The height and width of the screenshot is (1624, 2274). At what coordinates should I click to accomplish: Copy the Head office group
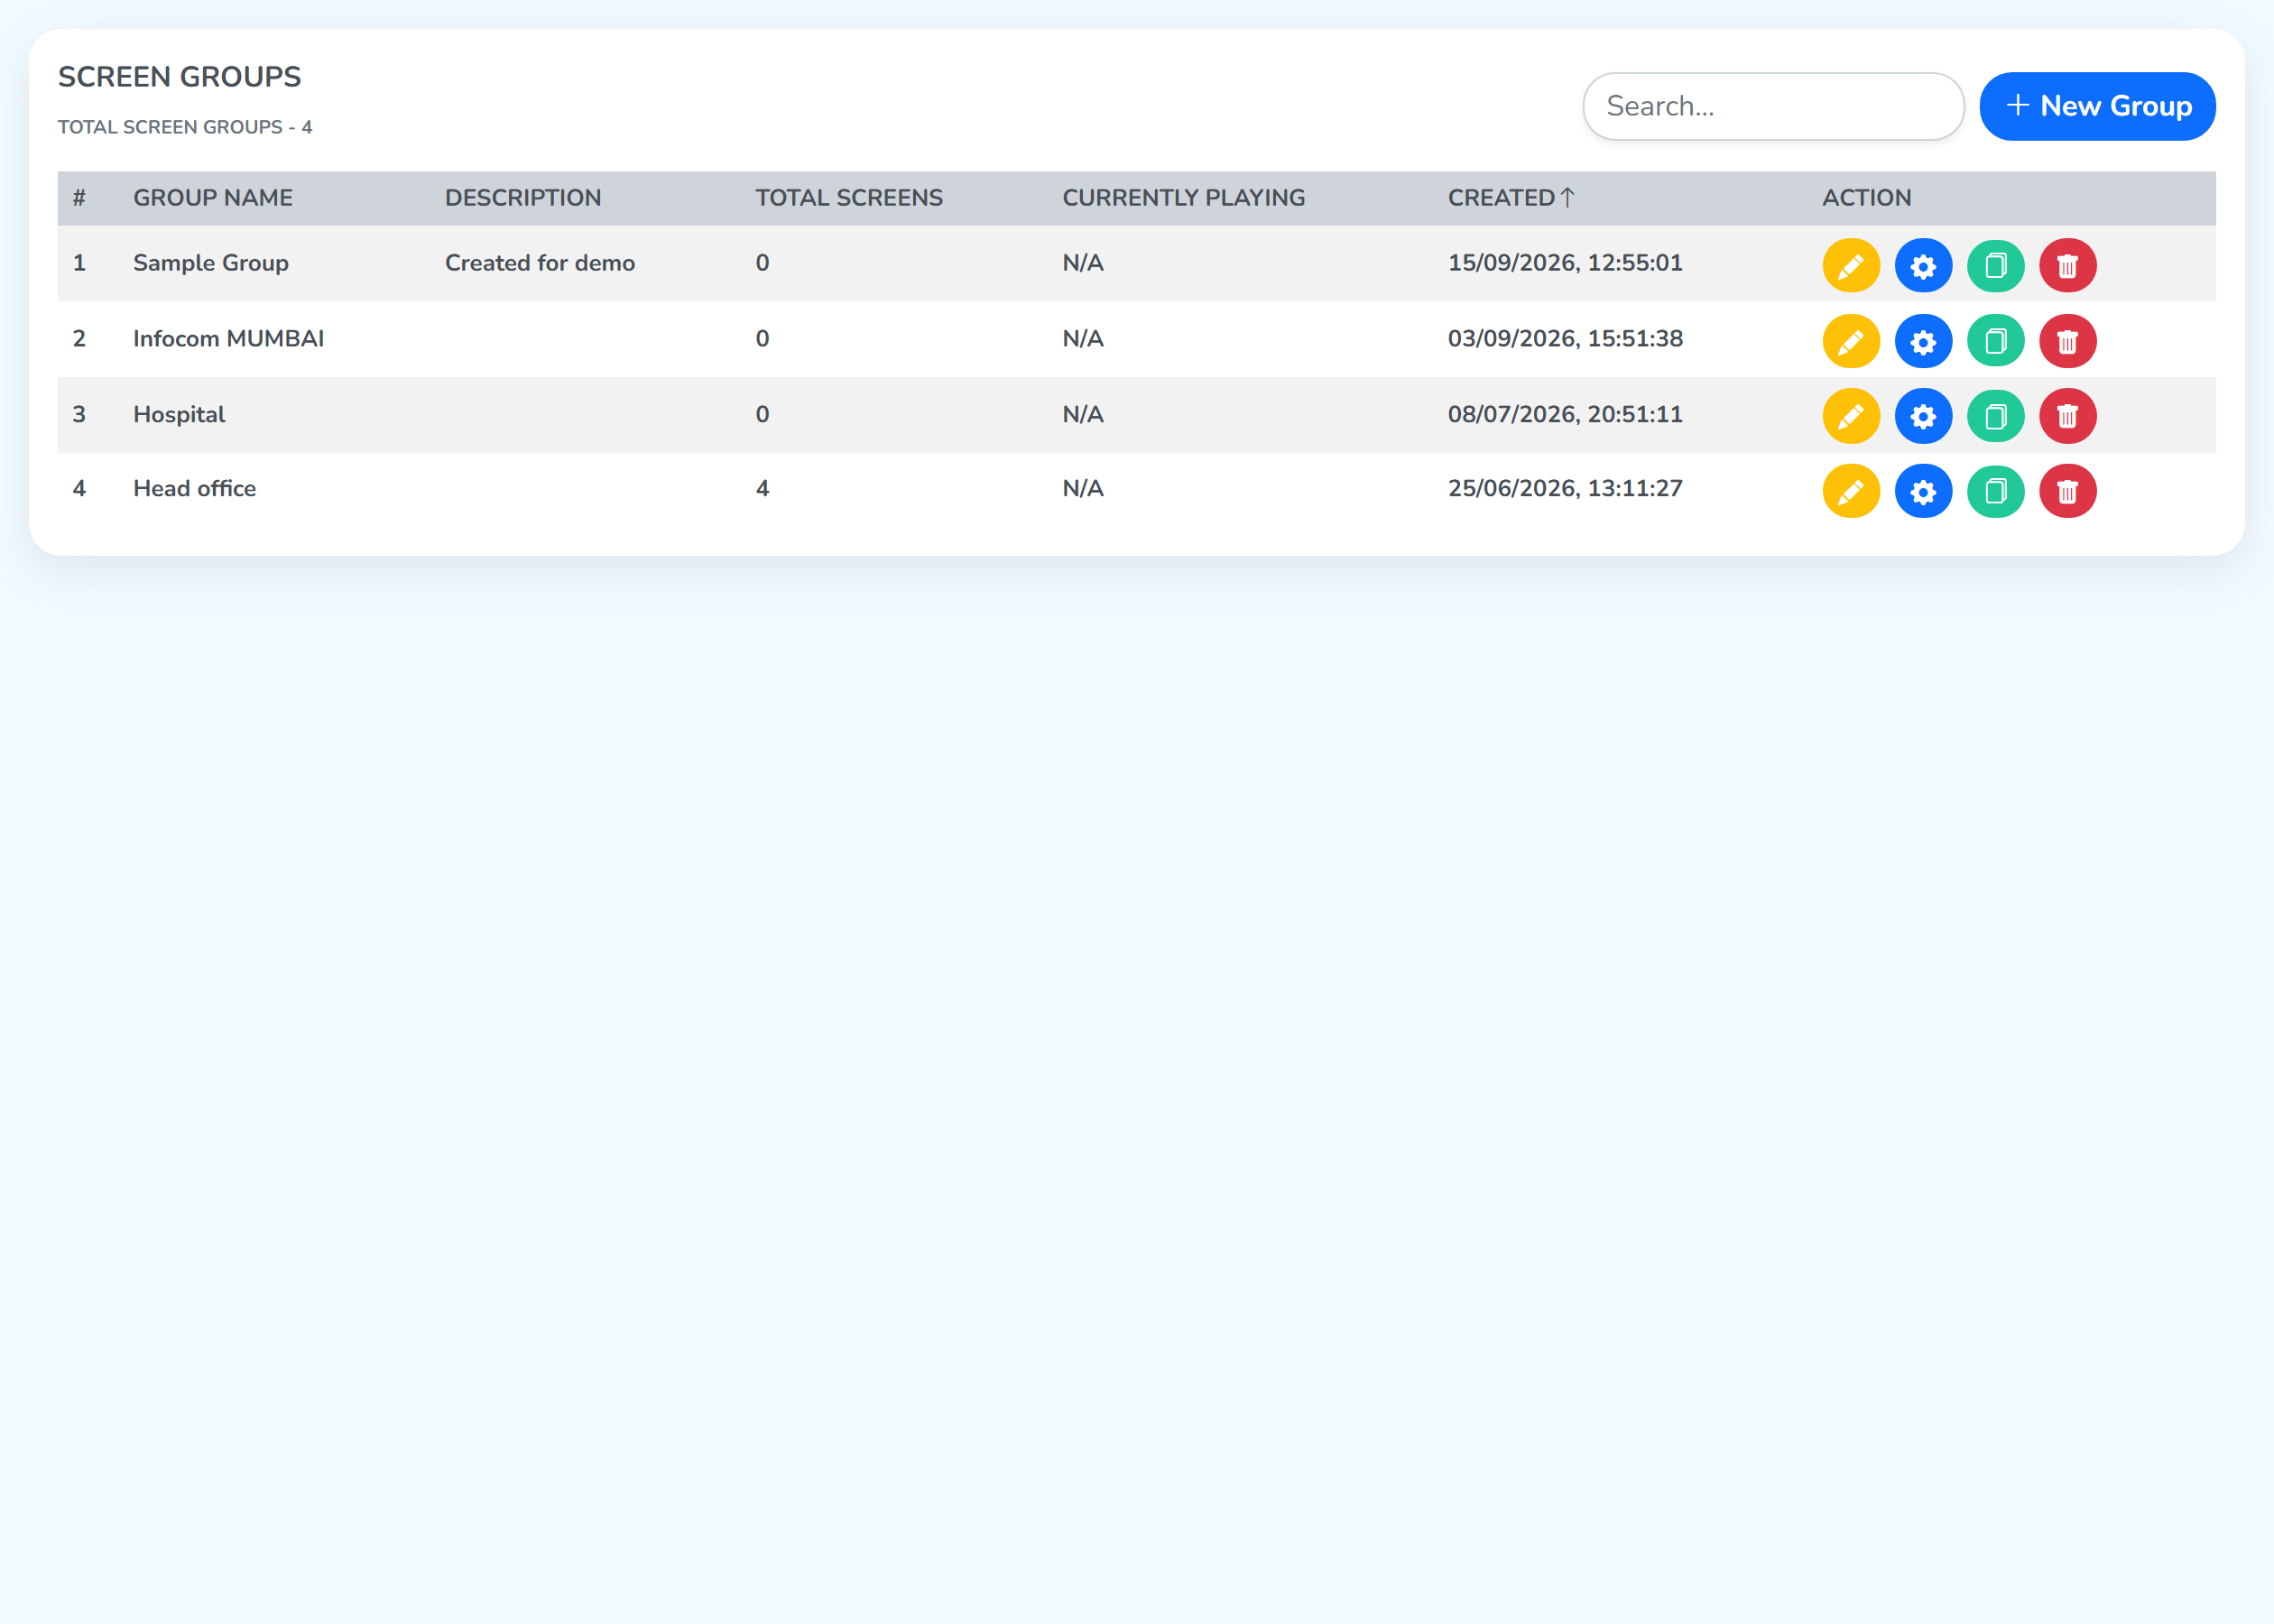[1995, 491]
